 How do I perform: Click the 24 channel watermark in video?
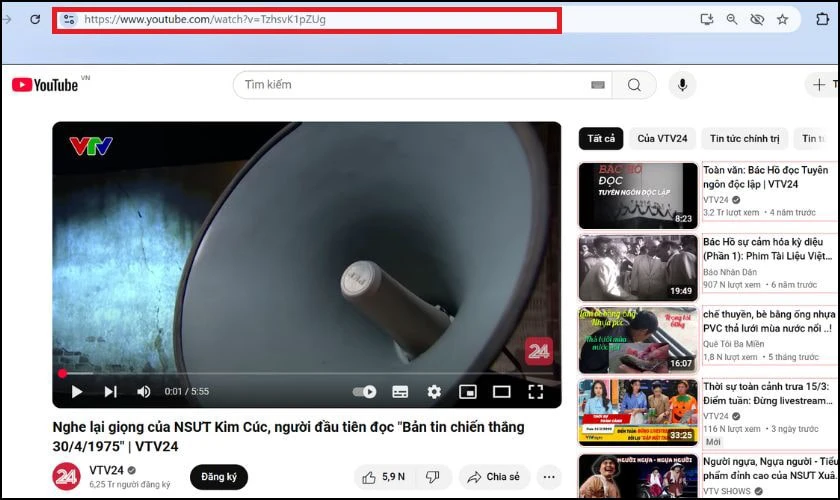click(539, 352)
